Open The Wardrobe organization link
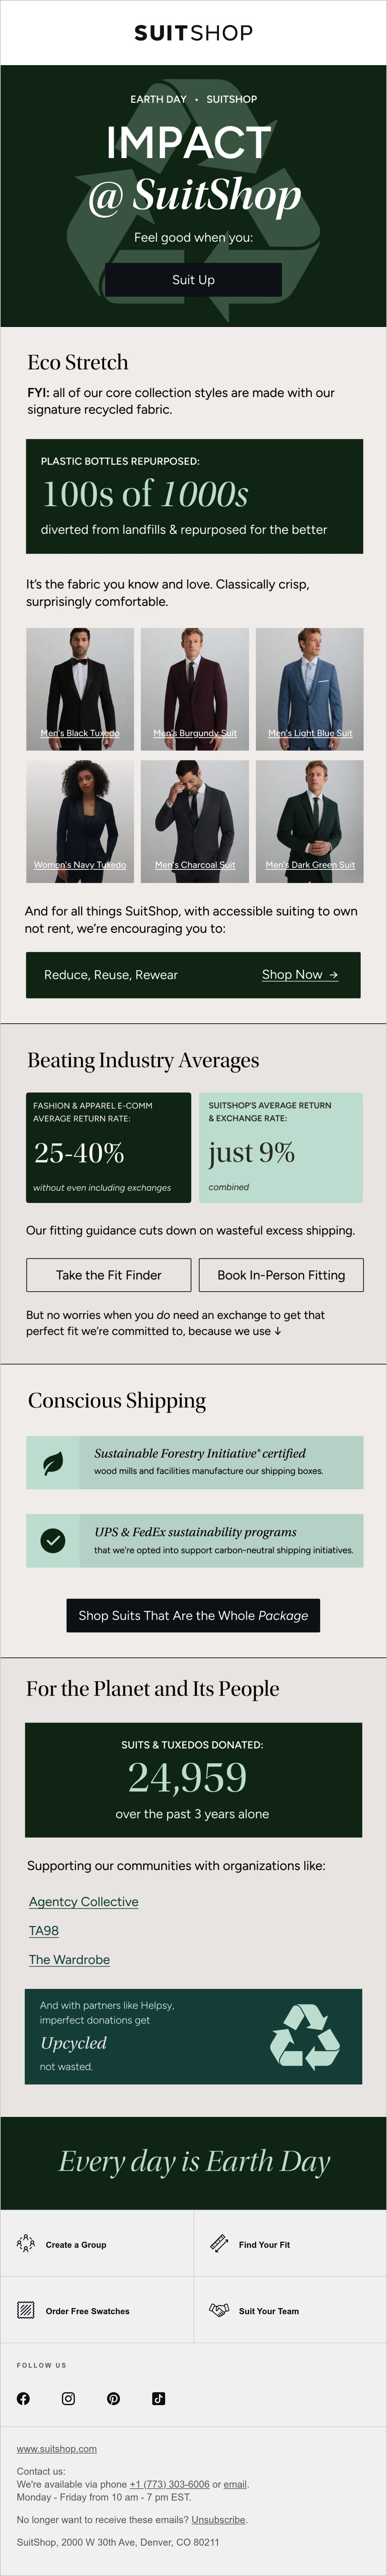Viewport: 387px width, 2576px height. click(x=69, y=1959)
